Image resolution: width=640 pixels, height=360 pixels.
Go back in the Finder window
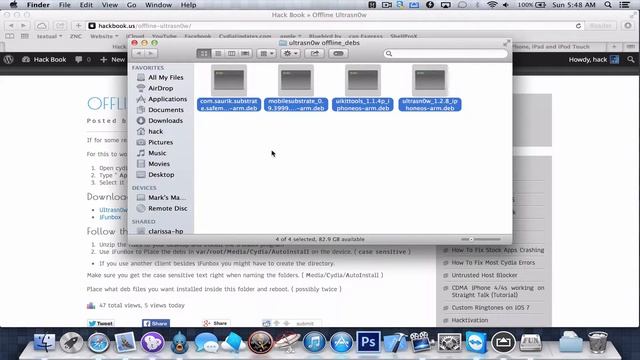139,53
